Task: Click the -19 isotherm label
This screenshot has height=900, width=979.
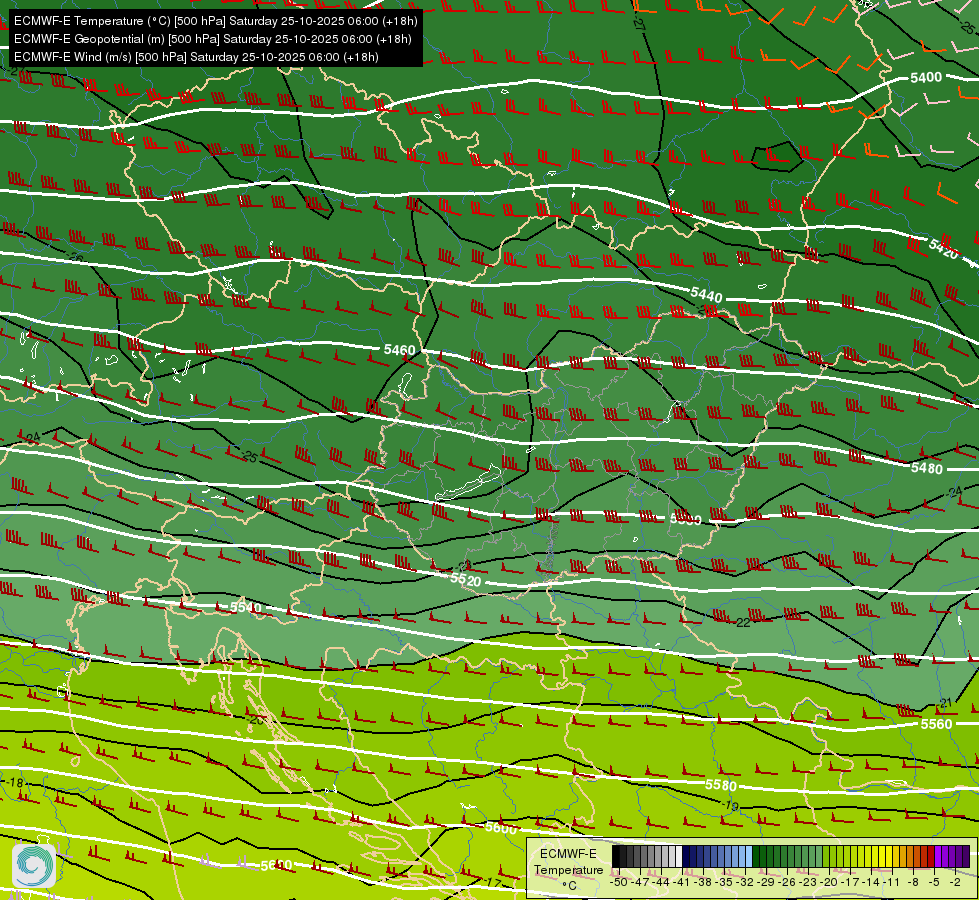Action: point(729,806)
